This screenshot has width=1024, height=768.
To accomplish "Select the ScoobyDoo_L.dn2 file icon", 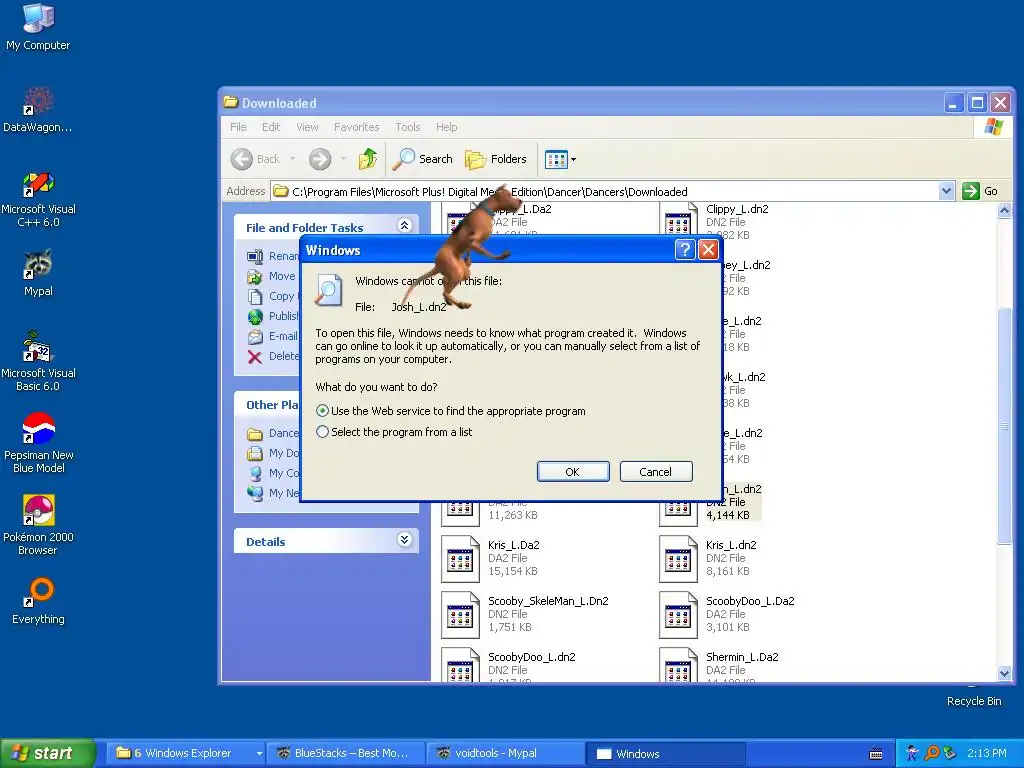I will (460, 665).
